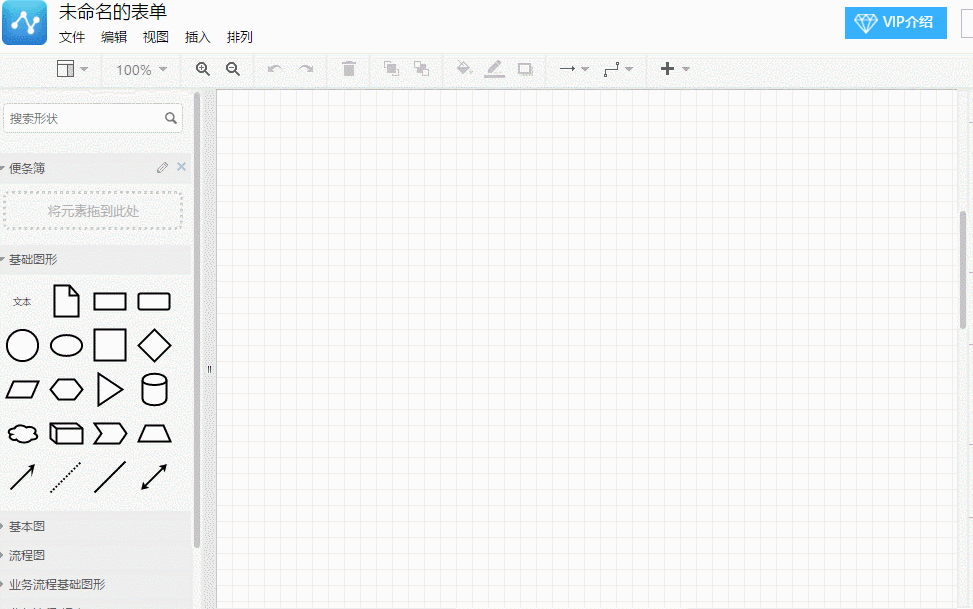The height and width of the screenshot is (609, 973).
Task: Open the 视图 menu
Action: coord(156,37)
